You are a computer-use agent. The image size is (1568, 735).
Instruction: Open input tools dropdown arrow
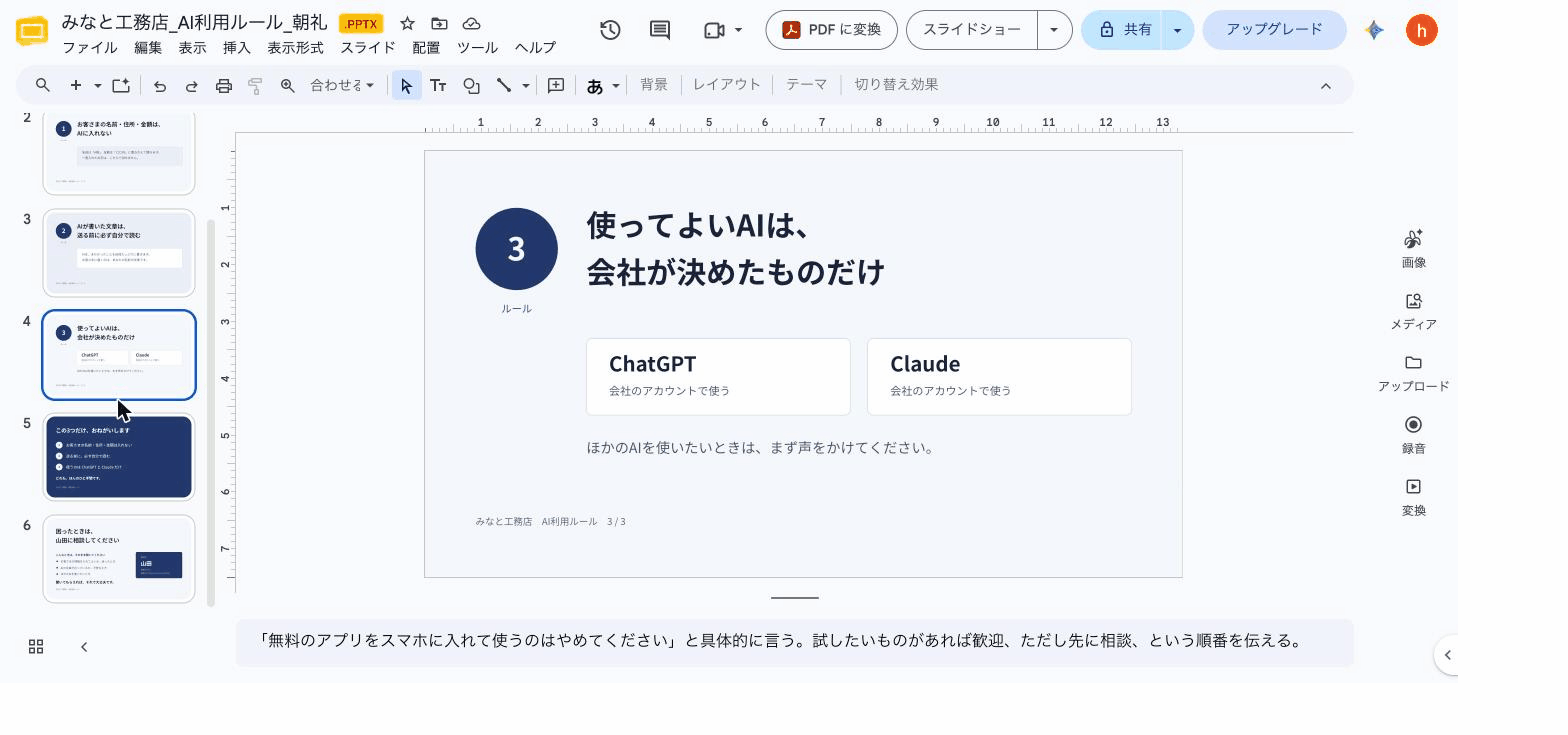pyautogui.click(x=616, y=86)
